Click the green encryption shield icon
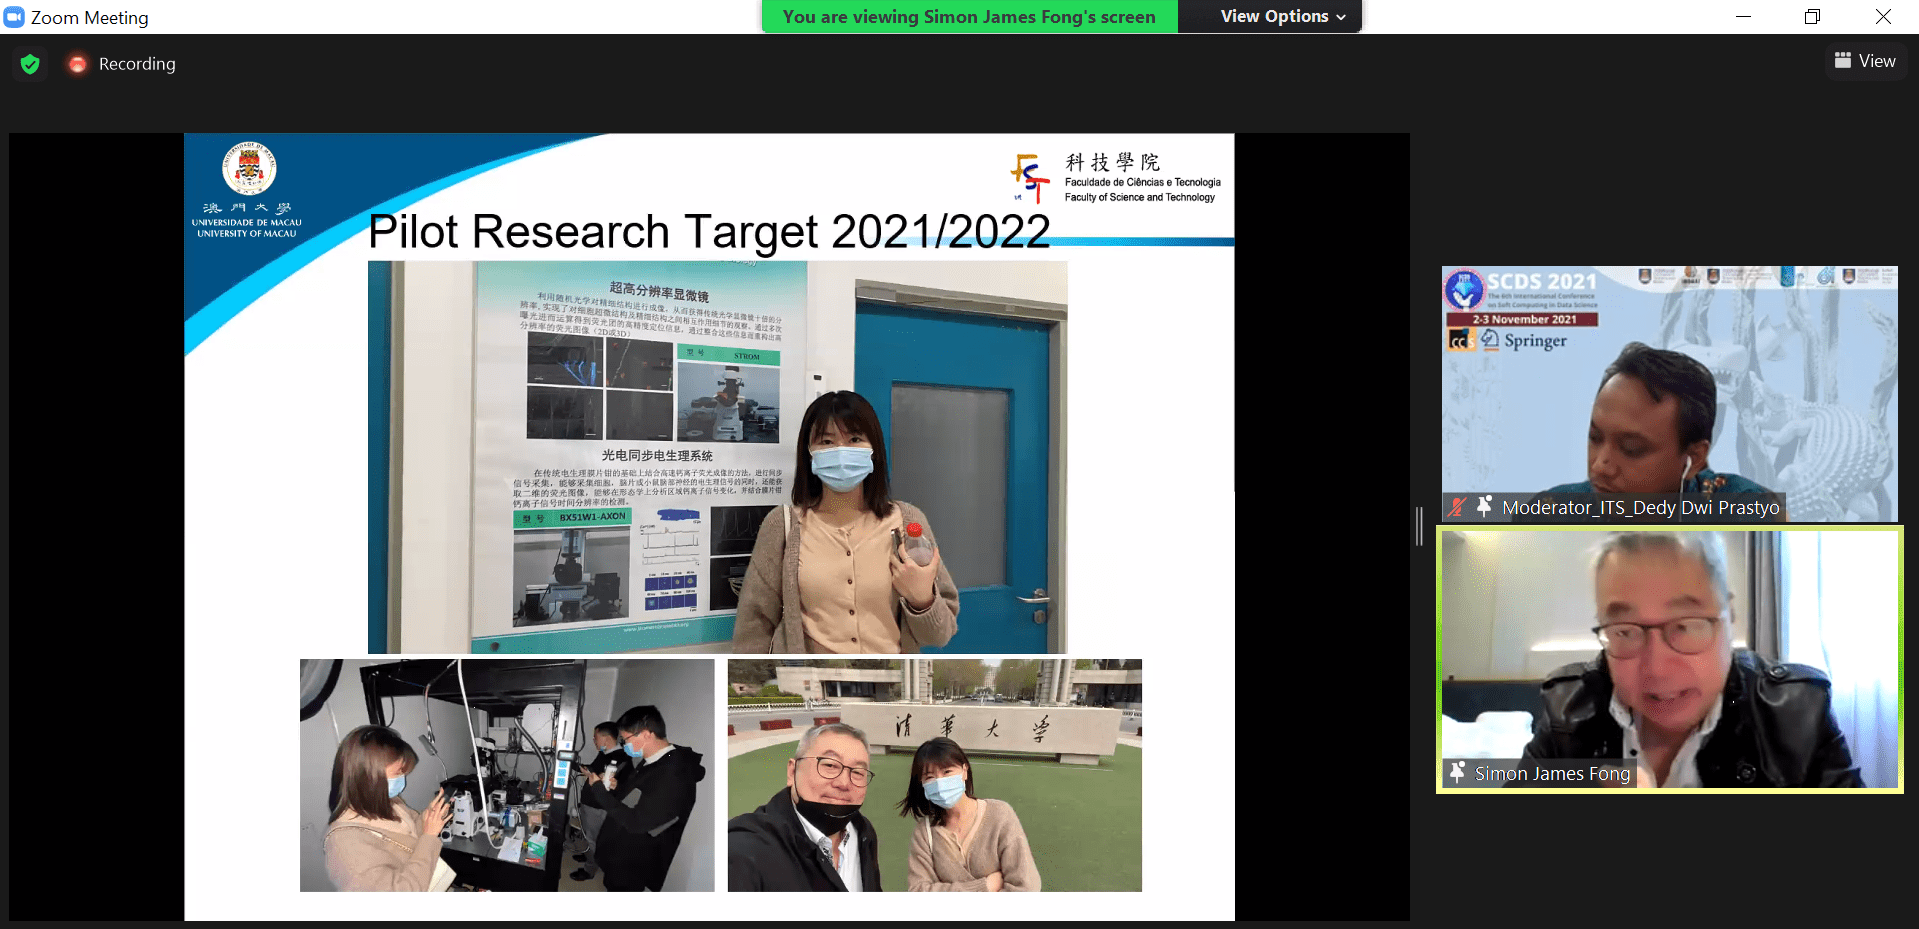Screen dimensions: 1919x929 [30, 64]
